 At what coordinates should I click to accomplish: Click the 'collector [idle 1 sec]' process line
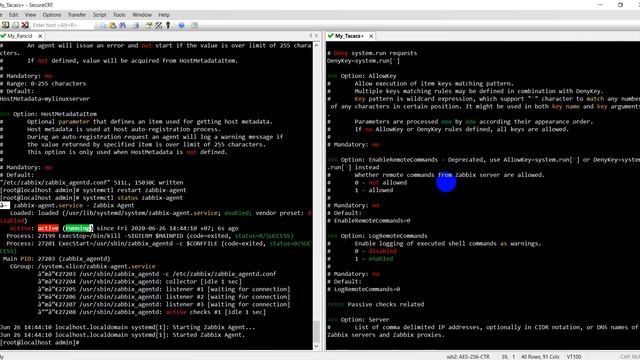click(140, 282)
